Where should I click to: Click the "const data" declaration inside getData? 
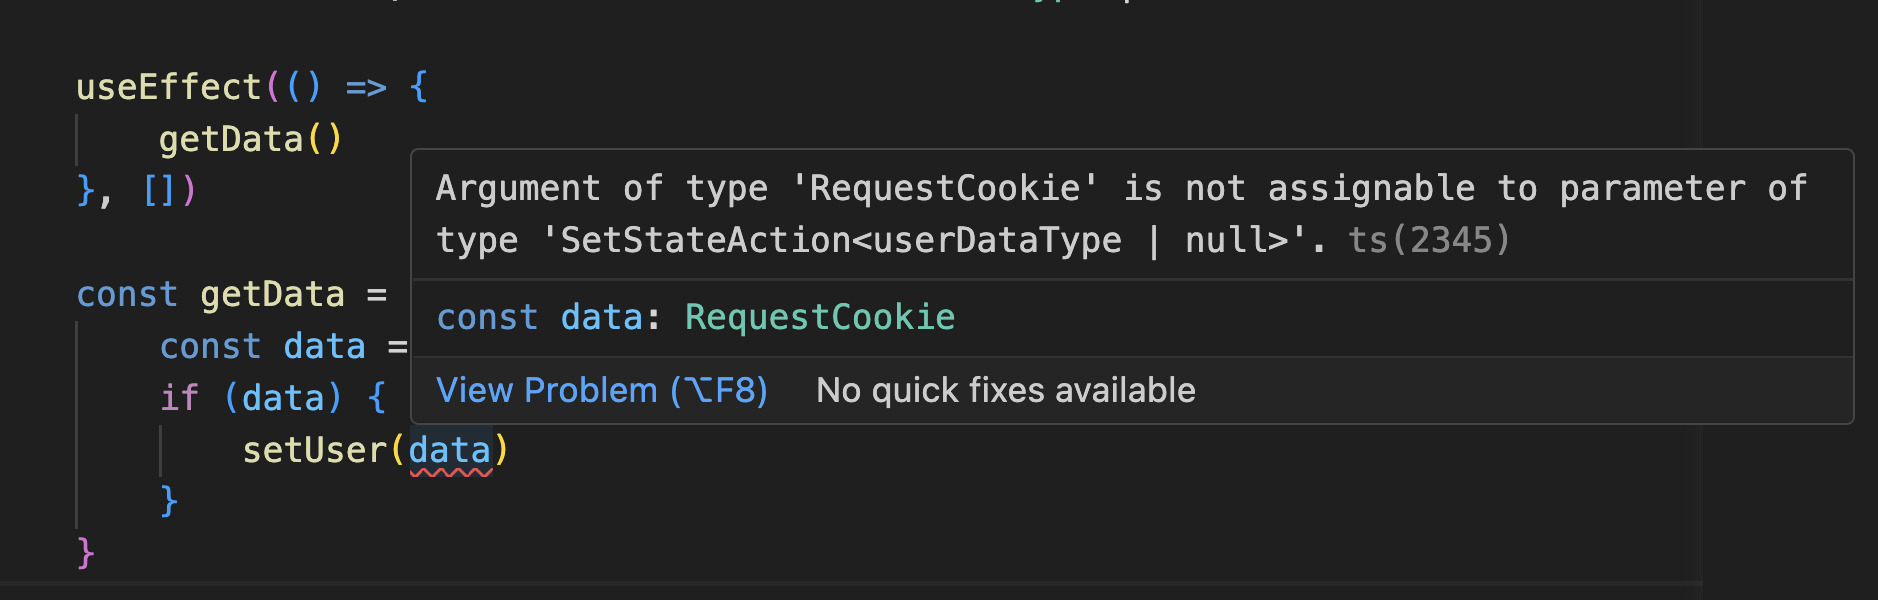click(263, 345)
